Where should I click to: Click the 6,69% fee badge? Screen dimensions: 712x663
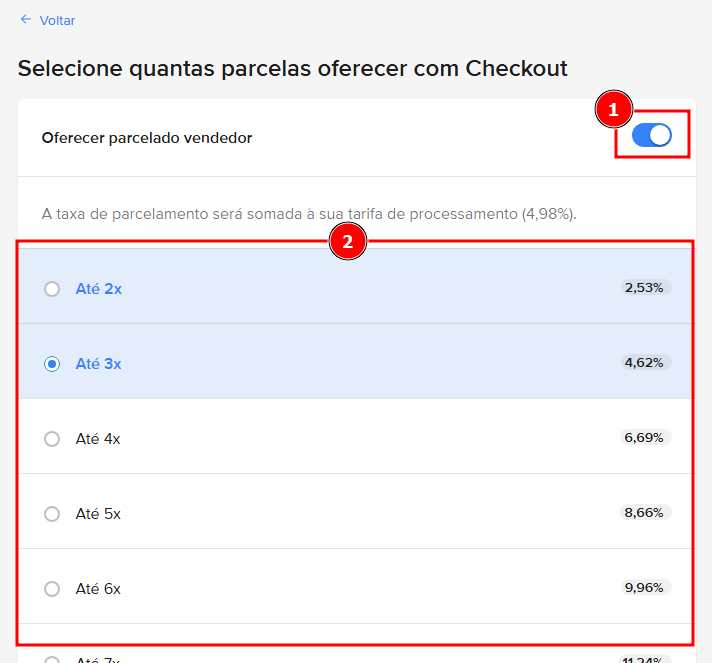click(644, 438)
